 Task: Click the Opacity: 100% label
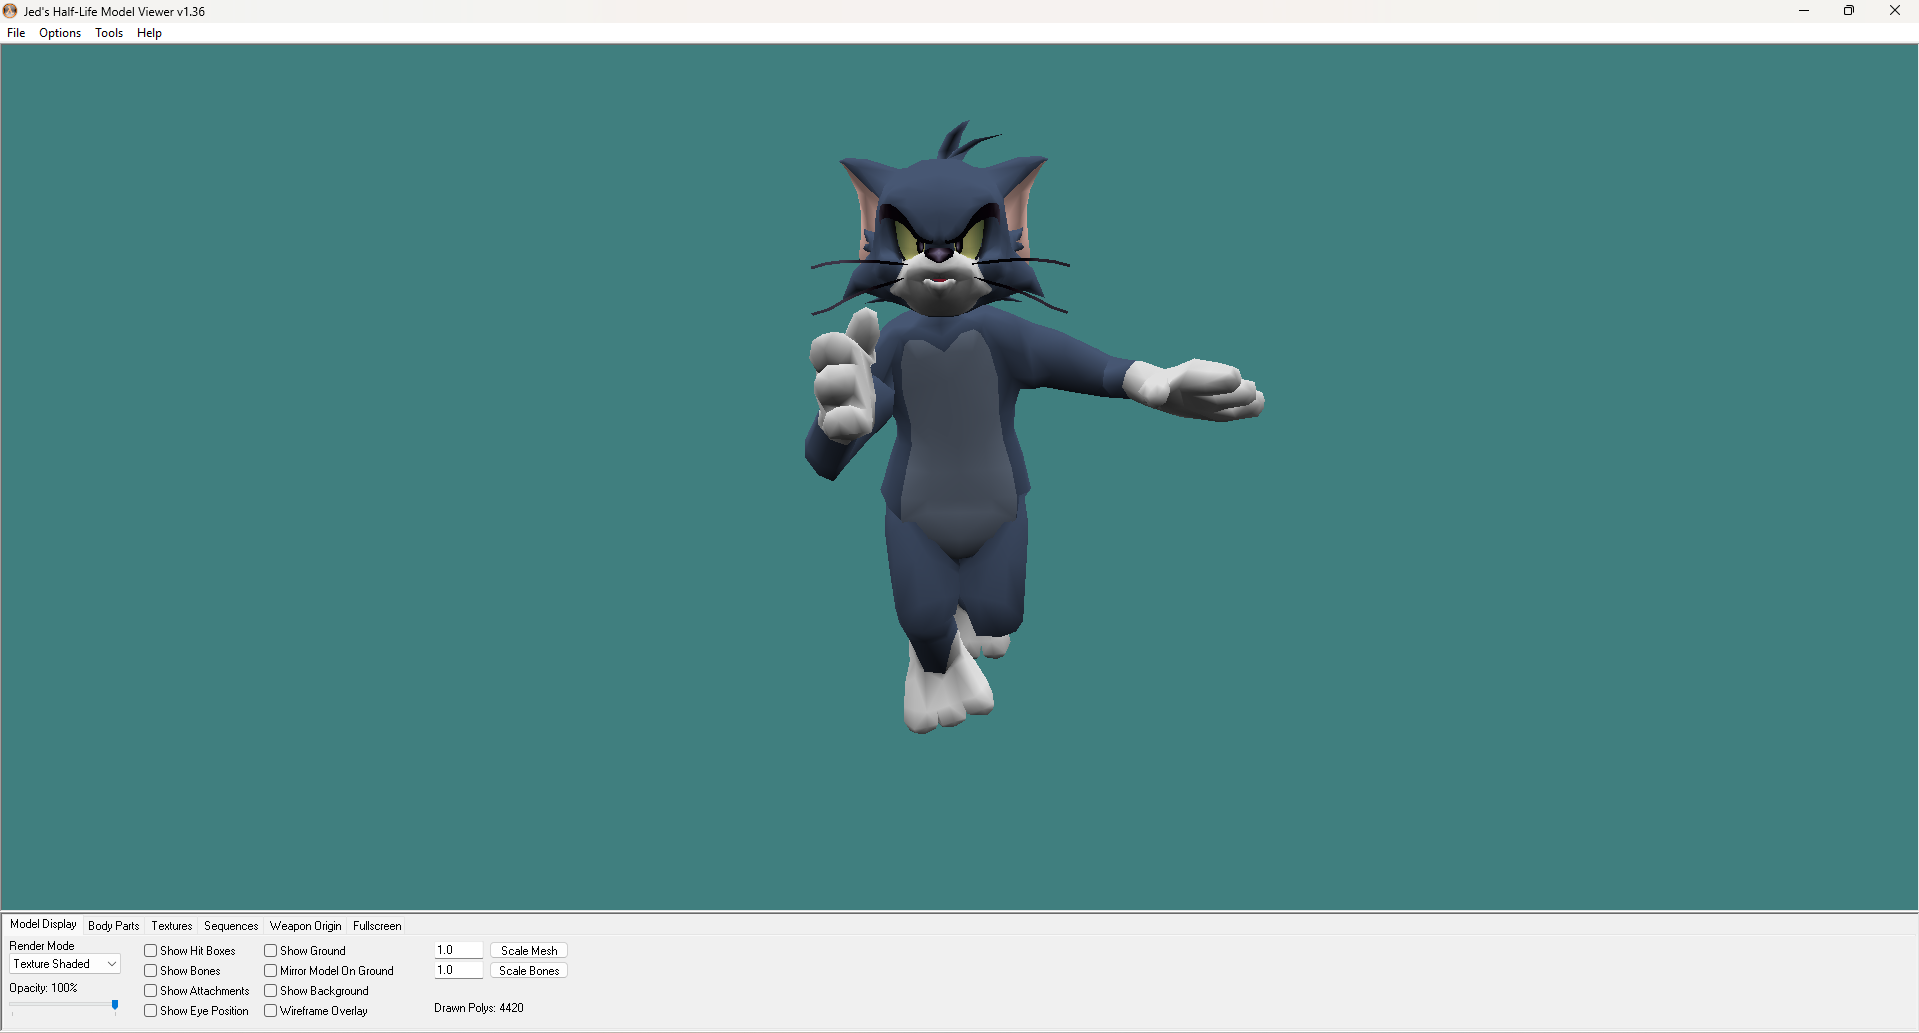pos(43,988)
